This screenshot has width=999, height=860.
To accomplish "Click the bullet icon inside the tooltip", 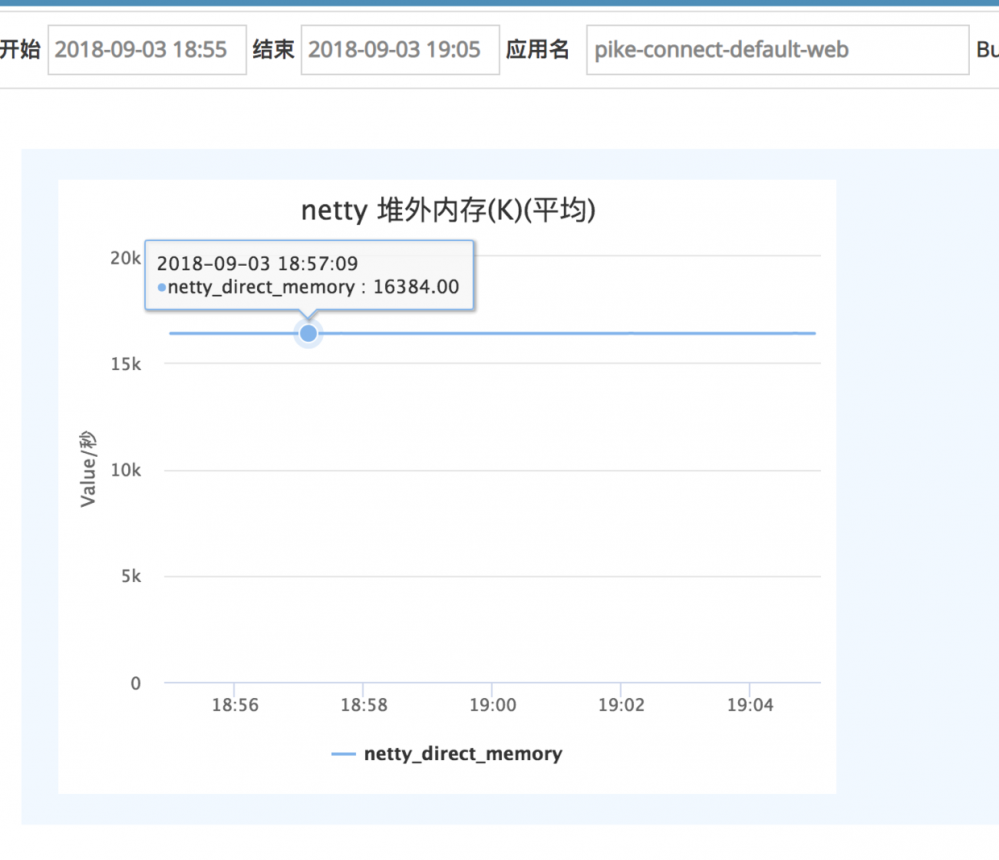I will [162, 287].
